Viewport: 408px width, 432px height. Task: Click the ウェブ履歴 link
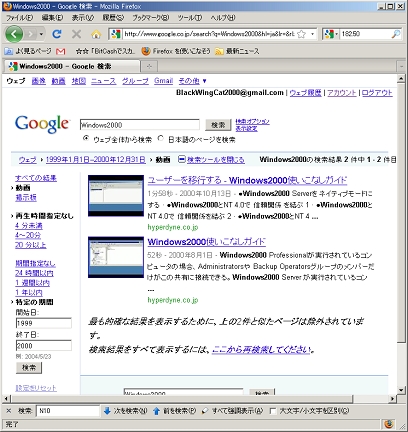tap(305, 93)
